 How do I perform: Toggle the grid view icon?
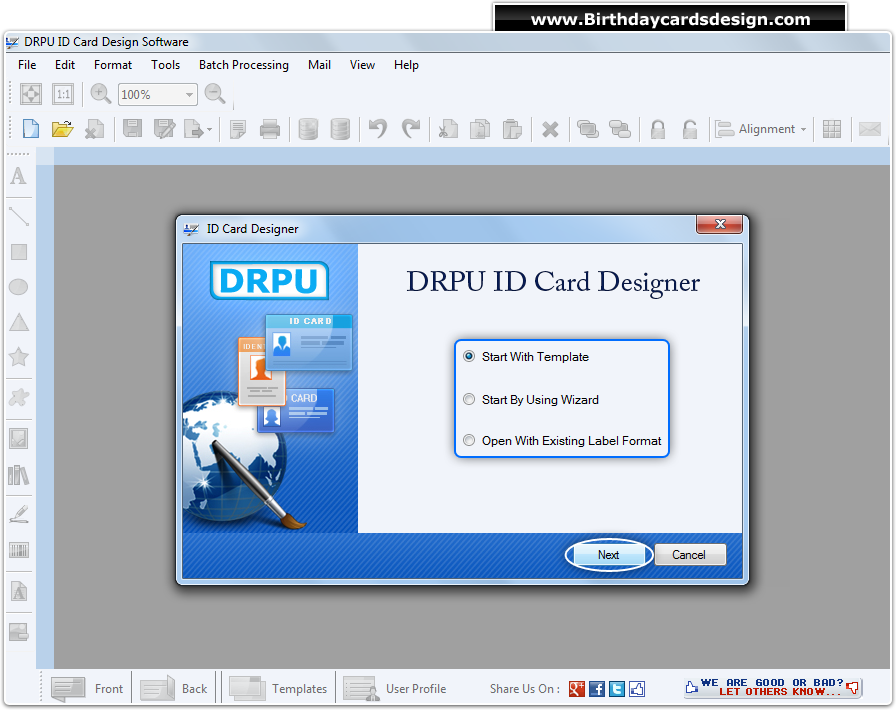click(x=831, y=129)
